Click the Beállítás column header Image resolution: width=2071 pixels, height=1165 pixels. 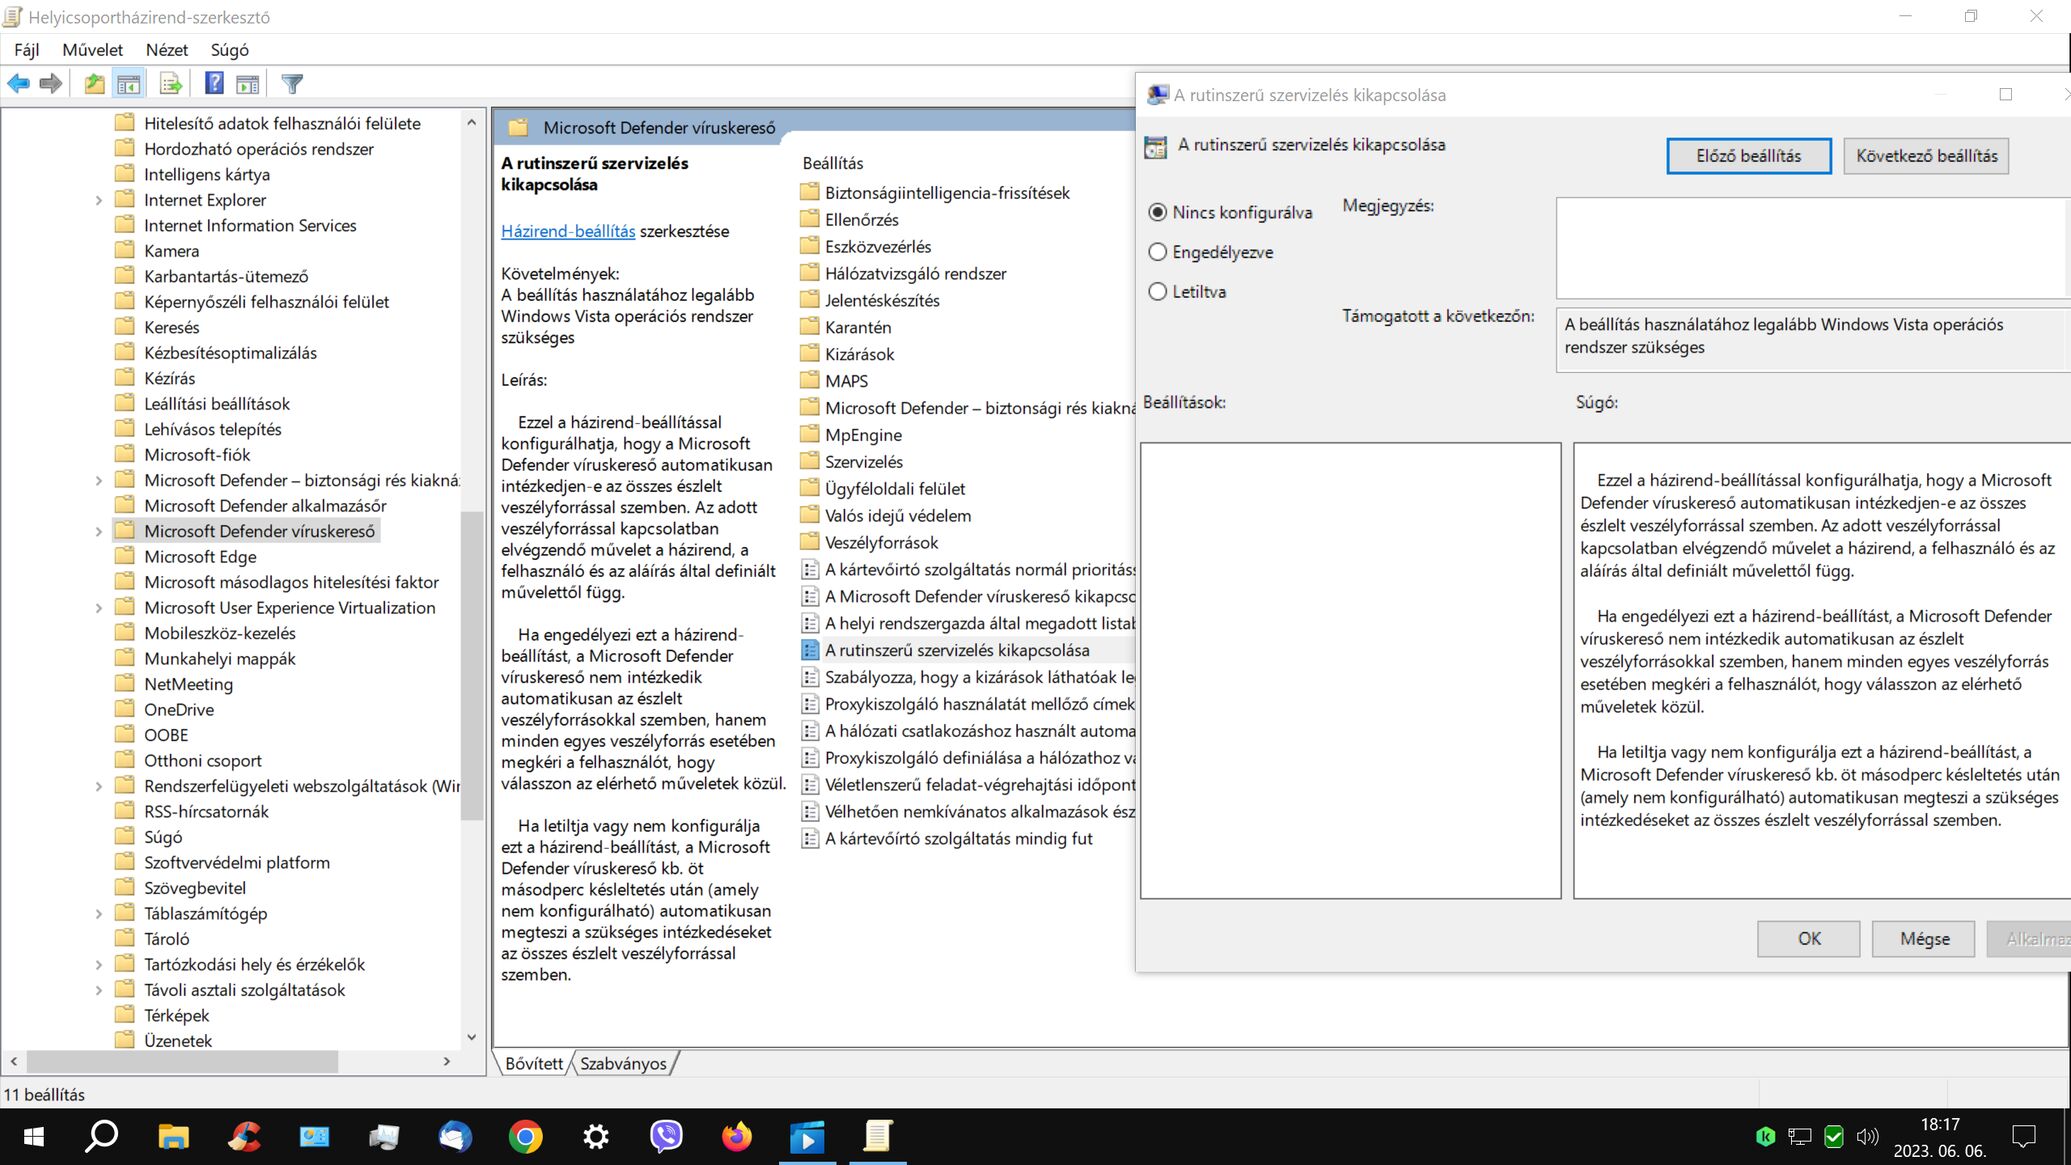coord(832,163)
